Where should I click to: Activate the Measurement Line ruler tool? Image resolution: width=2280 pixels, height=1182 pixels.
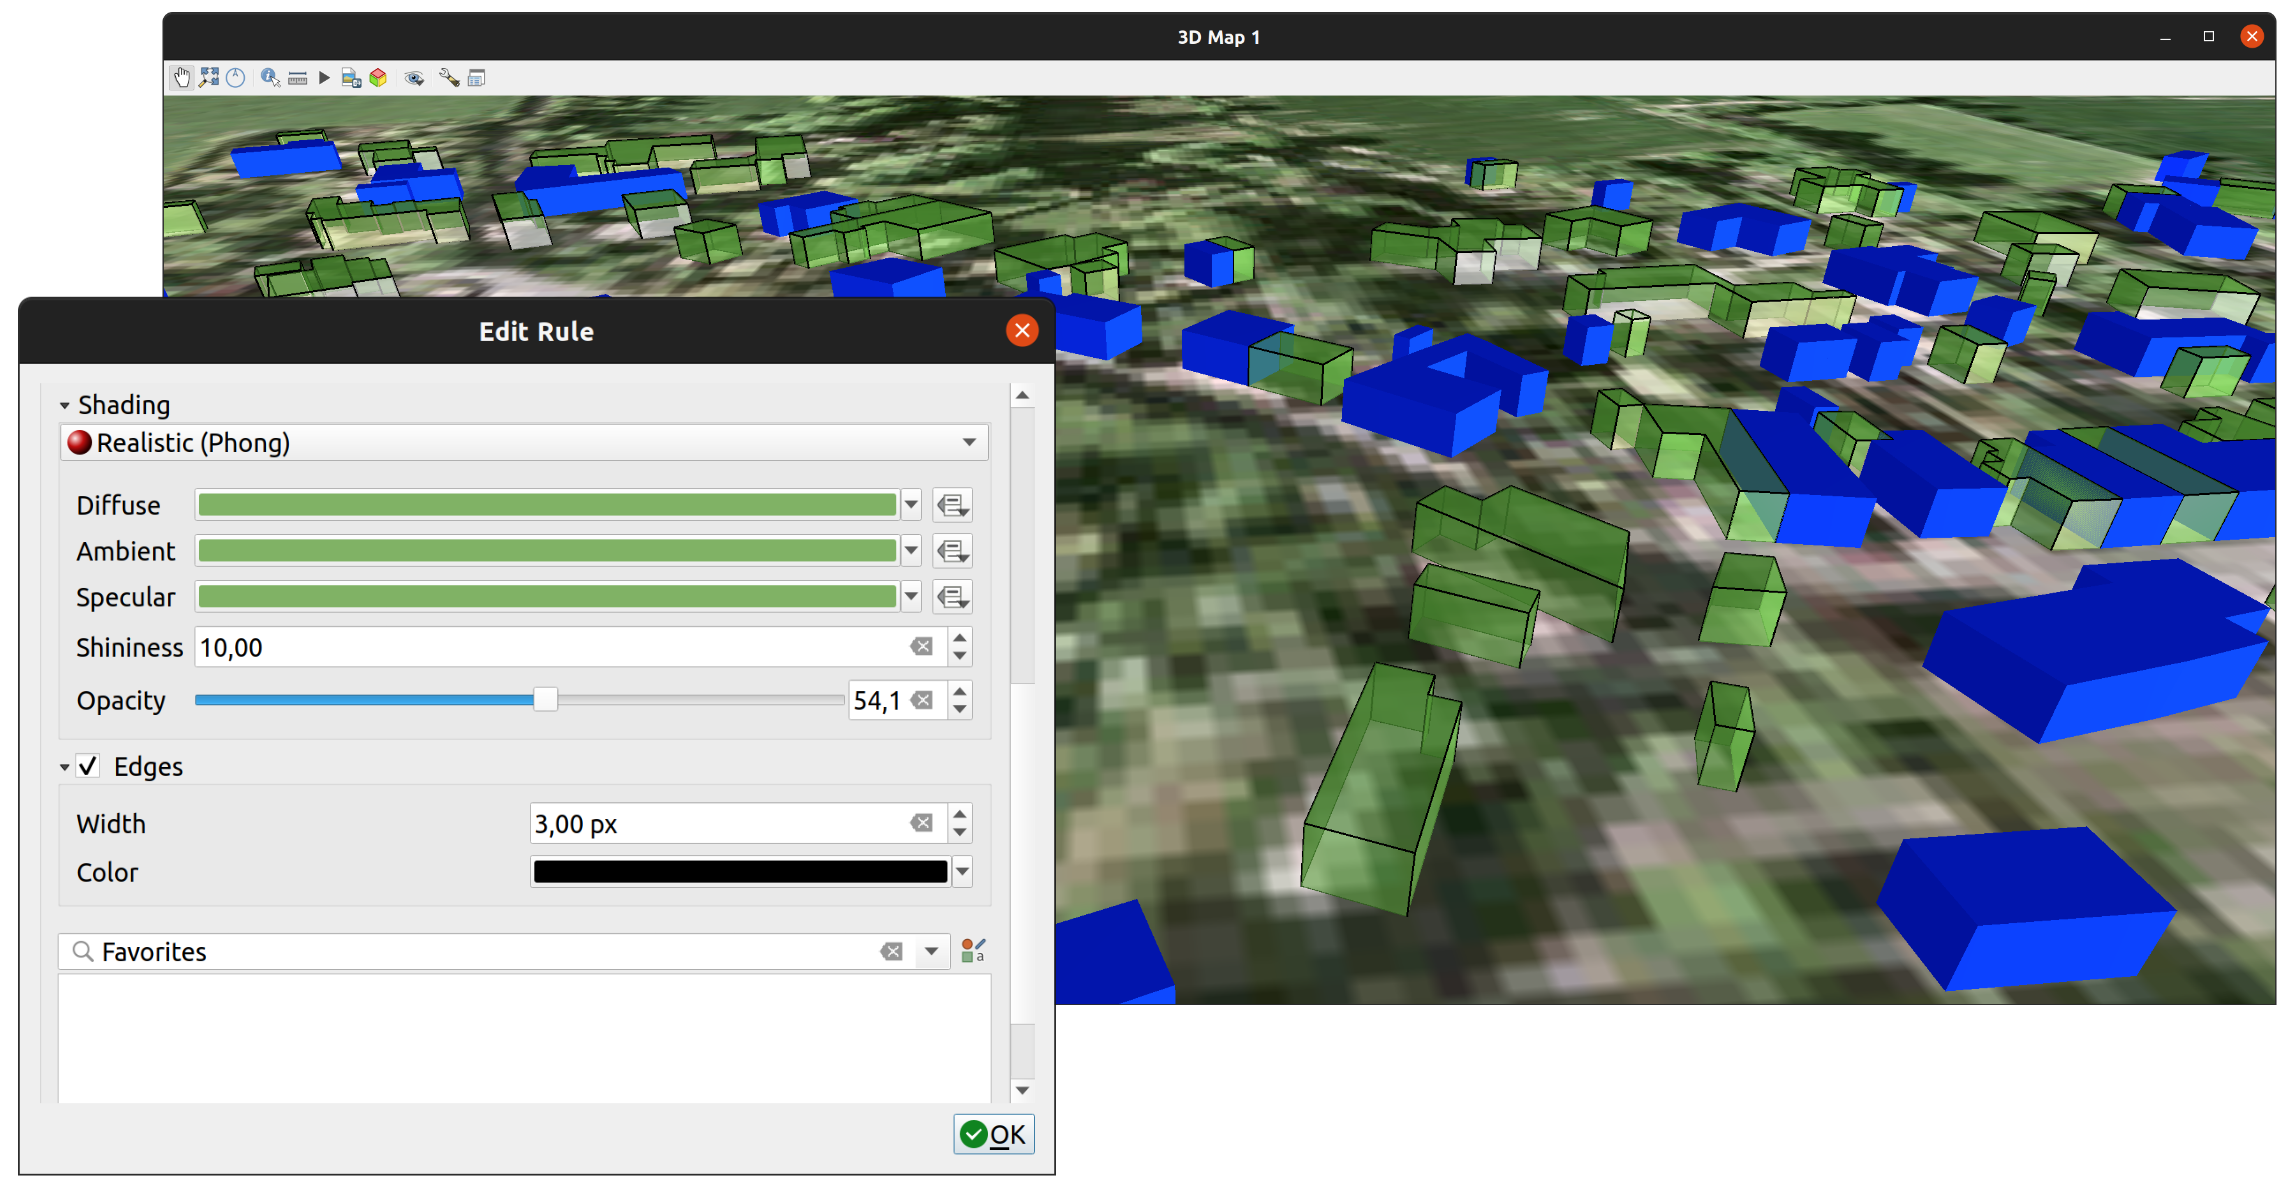[x=298, y=78]
